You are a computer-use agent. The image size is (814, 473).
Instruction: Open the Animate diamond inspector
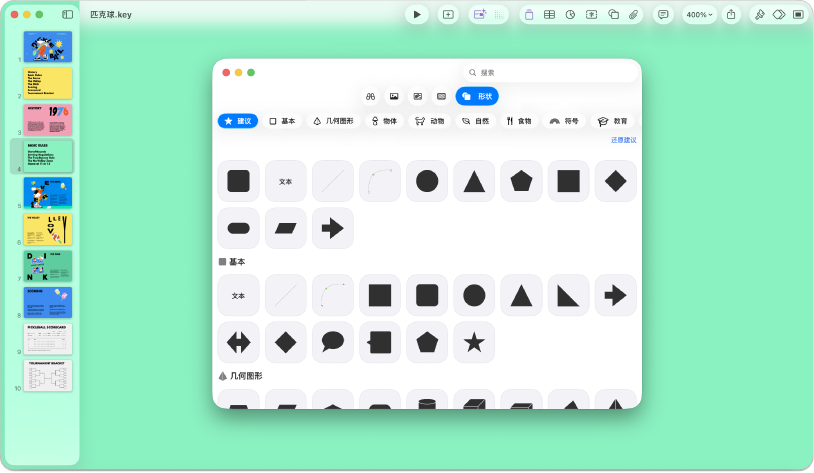pos(779,15)
